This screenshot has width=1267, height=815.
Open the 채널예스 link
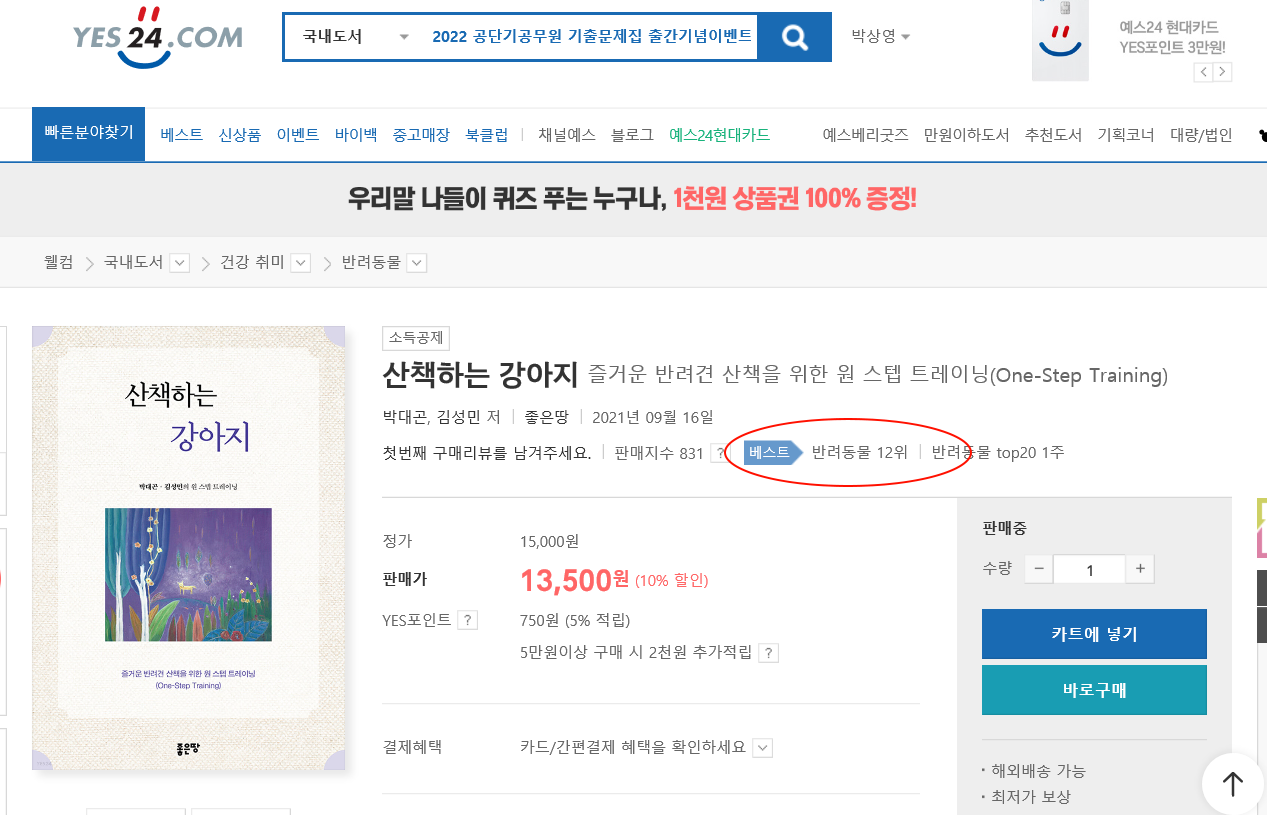click(567, 135)
